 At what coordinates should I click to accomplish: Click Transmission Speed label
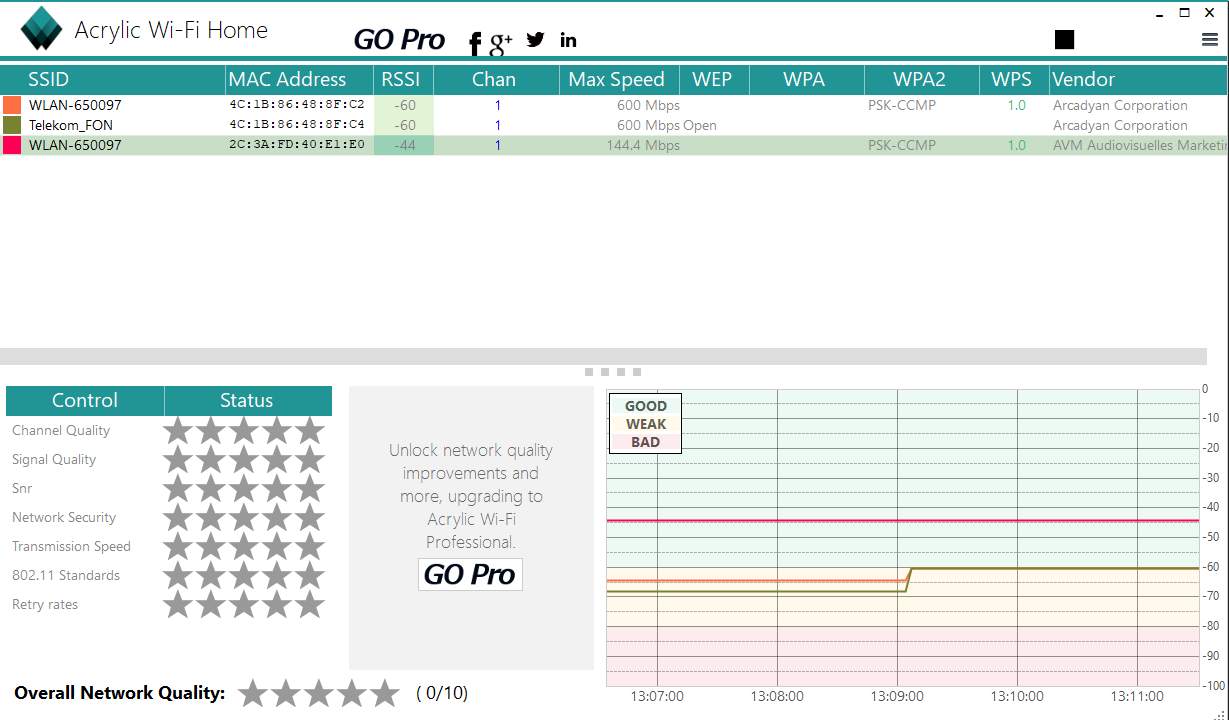71,547
